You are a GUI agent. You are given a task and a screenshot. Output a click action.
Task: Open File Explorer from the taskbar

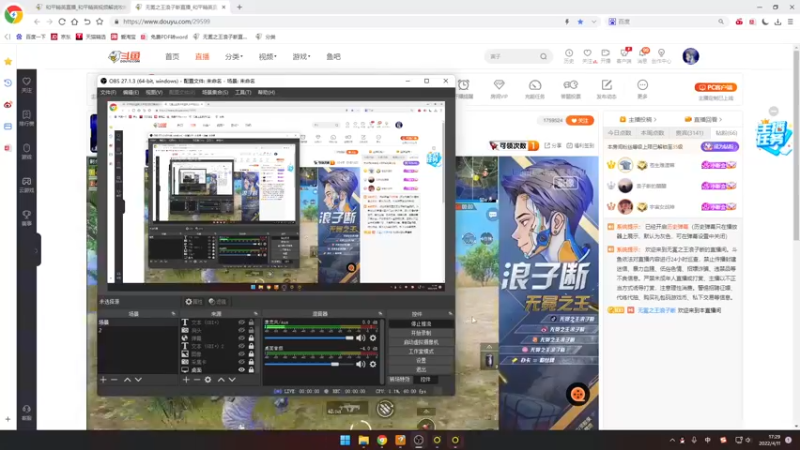point(363,440)
